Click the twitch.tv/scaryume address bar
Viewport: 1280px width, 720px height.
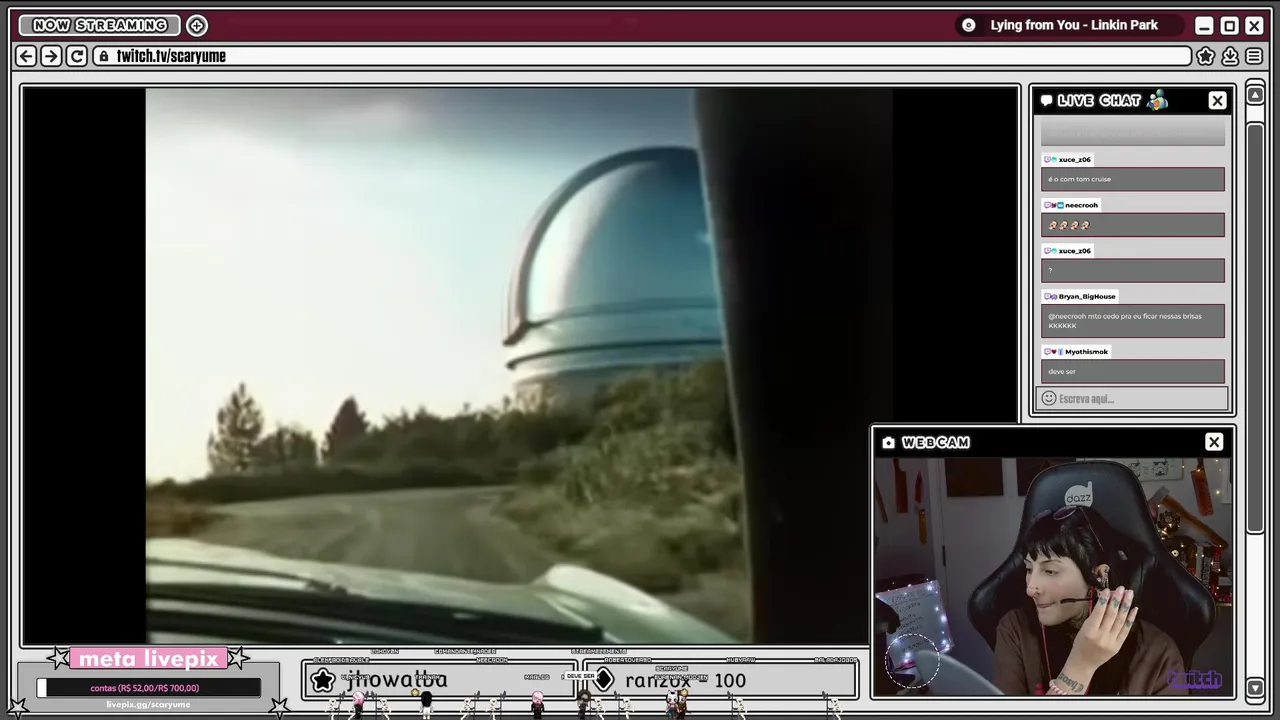pyautogui.click(x=642, y=56)
